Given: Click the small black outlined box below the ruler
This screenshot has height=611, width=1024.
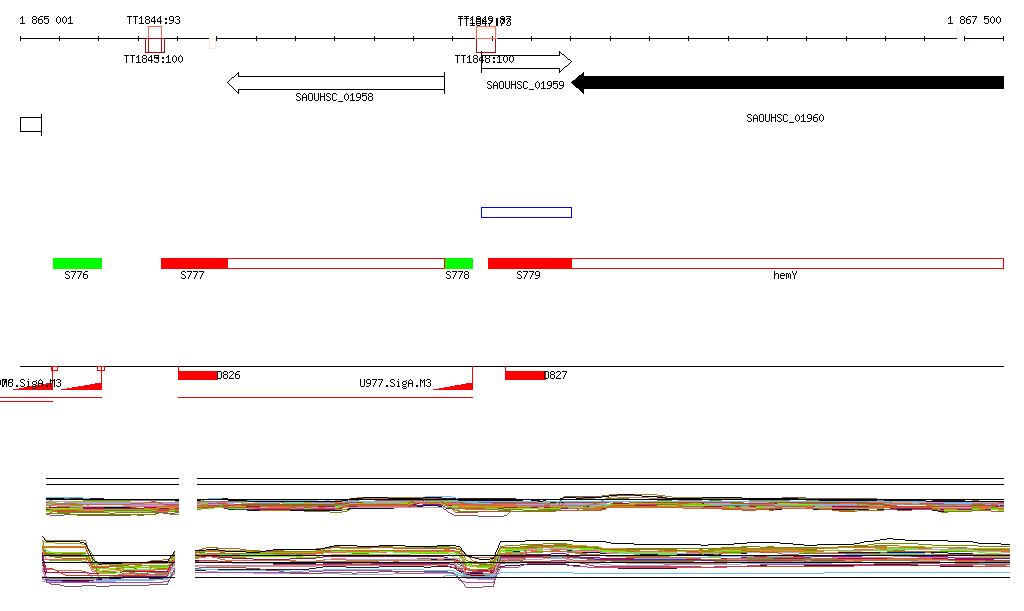Looking at the screenshot, I should point(31,124).
